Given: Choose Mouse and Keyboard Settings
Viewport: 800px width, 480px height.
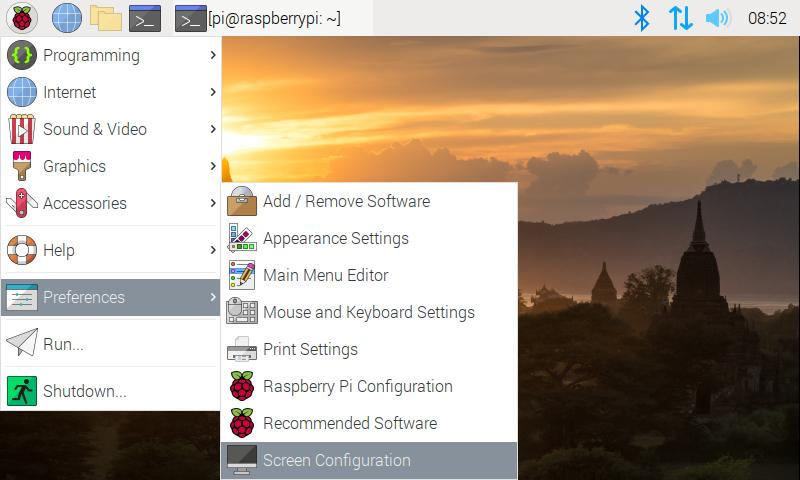Looking at the screenshot, I should tap(368, 312).
